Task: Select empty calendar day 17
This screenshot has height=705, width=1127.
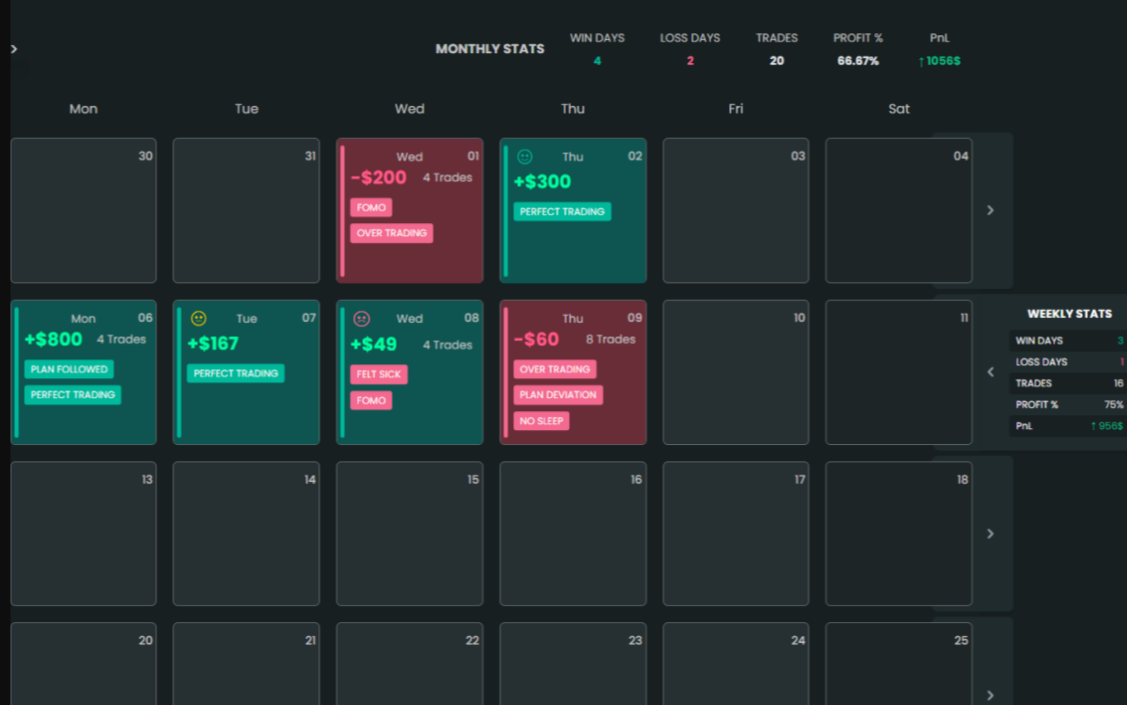Action: [x=736, y=533]
